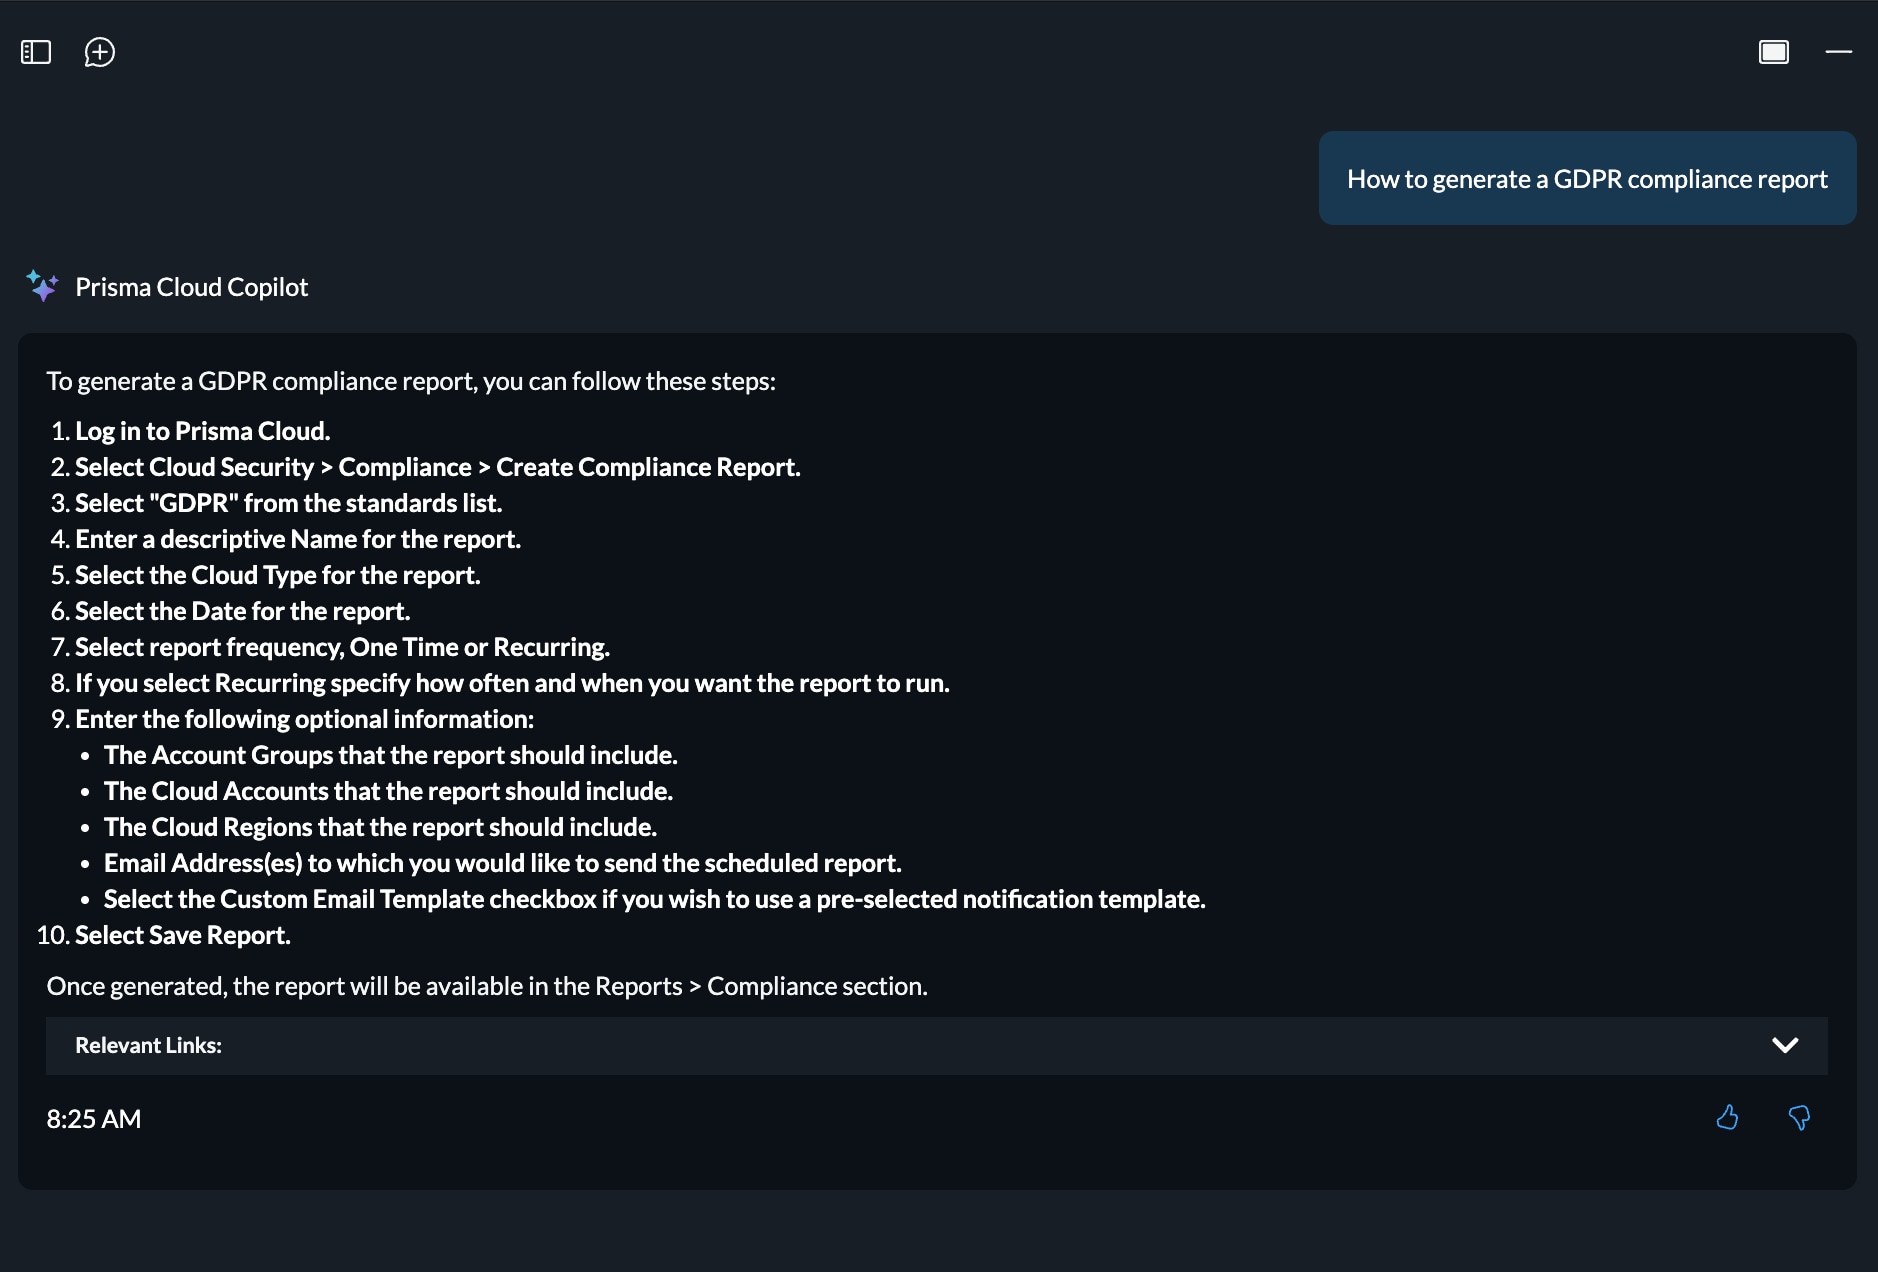Click step 1 'Log in to Prisma Cloud'
Screen dimensions: 1878x1272
click(x=202, y=431)
